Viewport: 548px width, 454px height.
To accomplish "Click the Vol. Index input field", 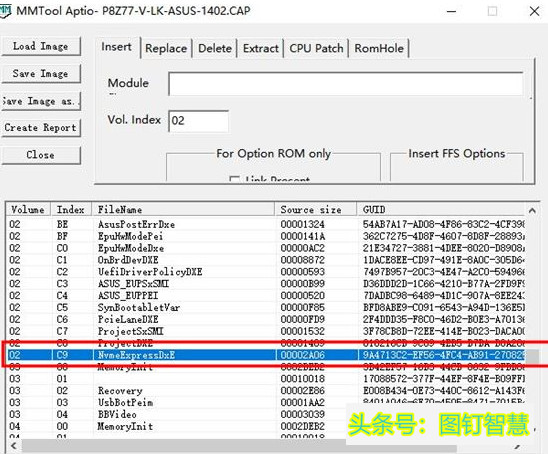I will tap(199, 121).
